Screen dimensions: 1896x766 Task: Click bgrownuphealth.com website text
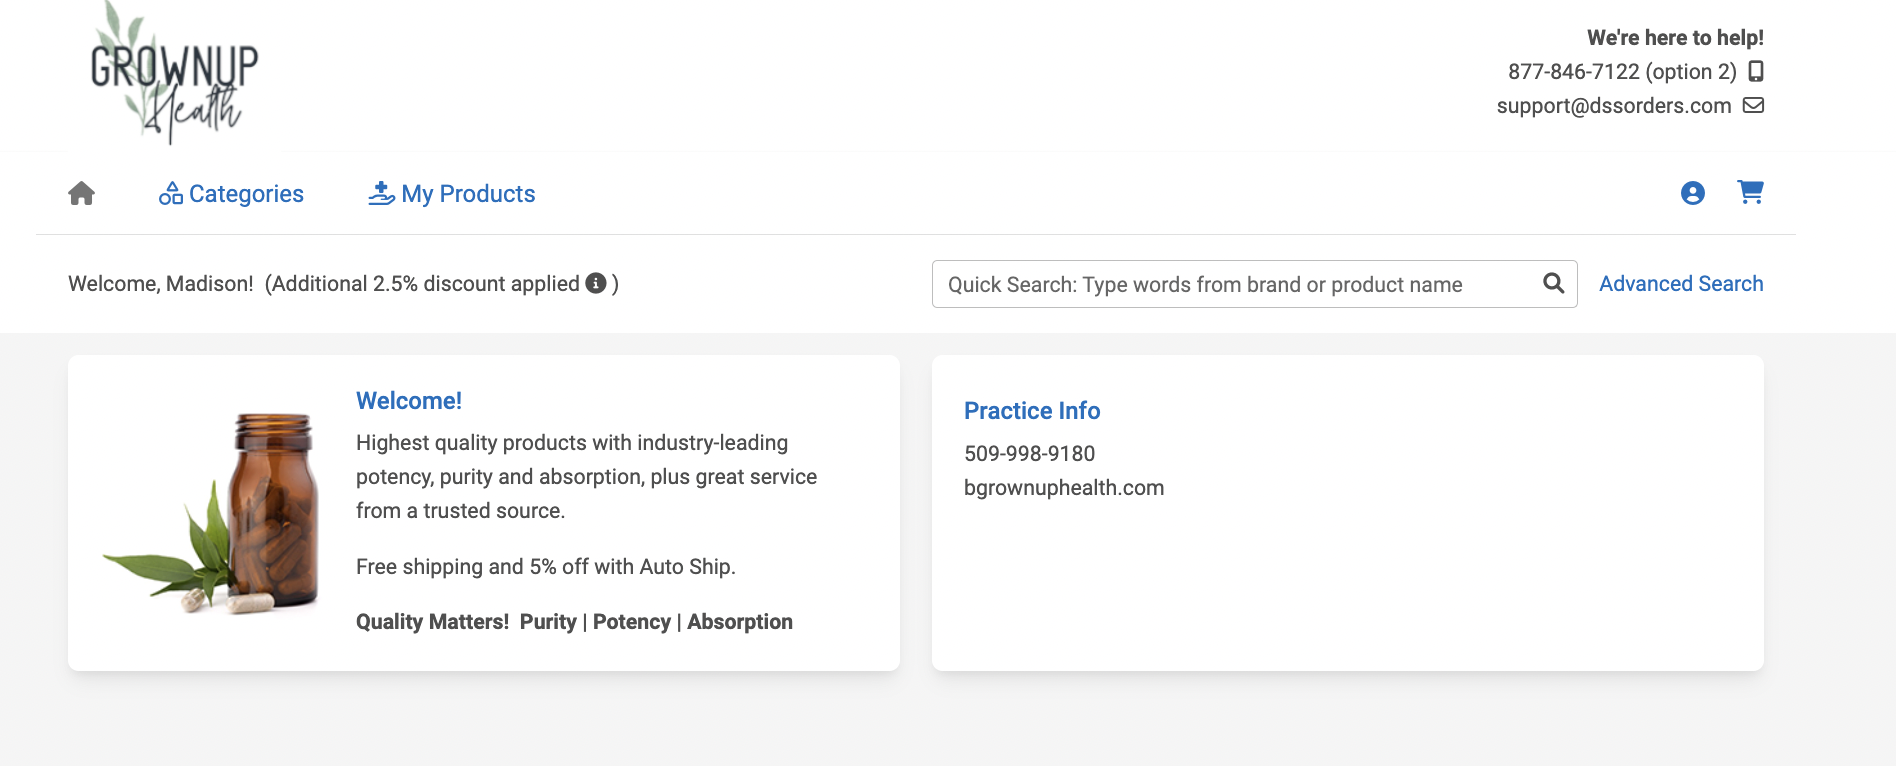click(x=1064, y=488)
